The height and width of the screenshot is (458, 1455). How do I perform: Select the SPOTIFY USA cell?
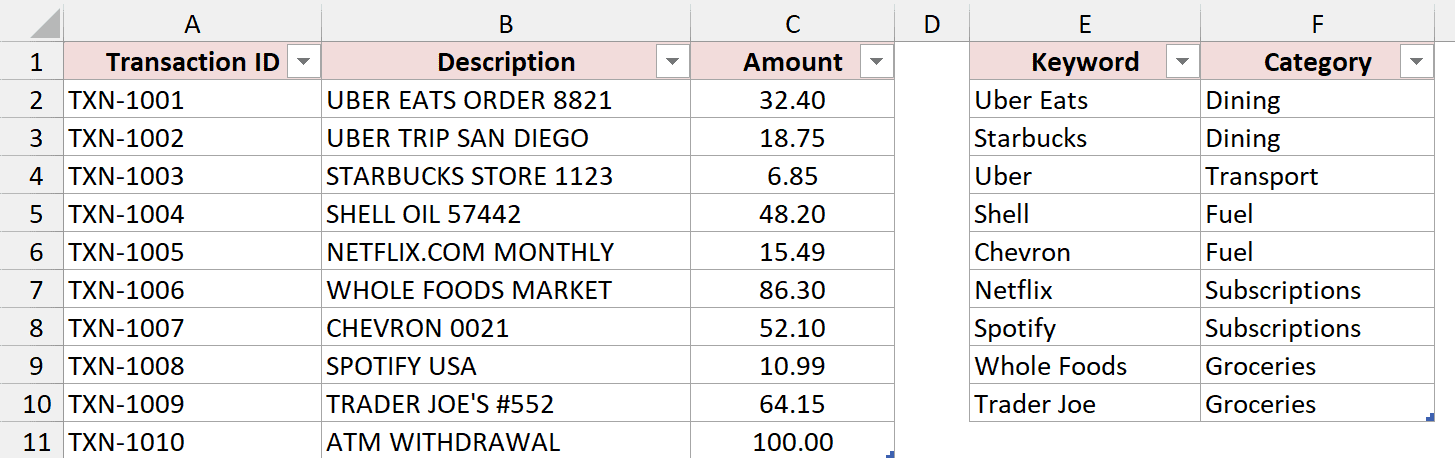click(506, 366)
